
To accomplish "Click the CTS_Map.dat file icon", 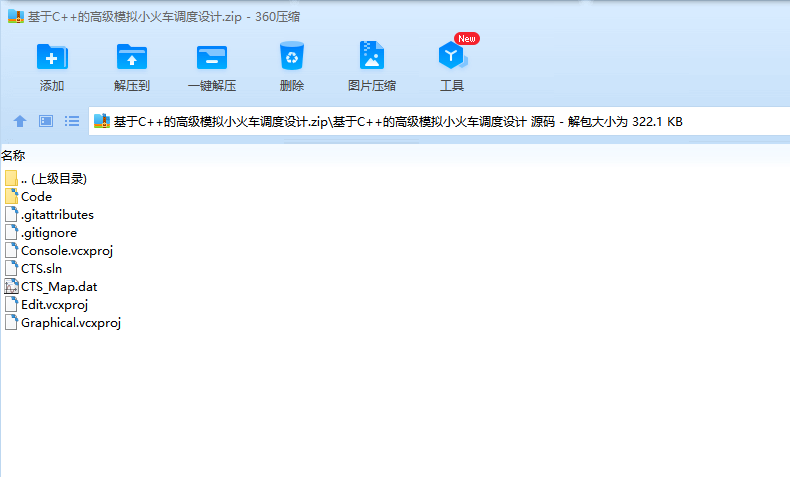I will [x=11, y=286].
